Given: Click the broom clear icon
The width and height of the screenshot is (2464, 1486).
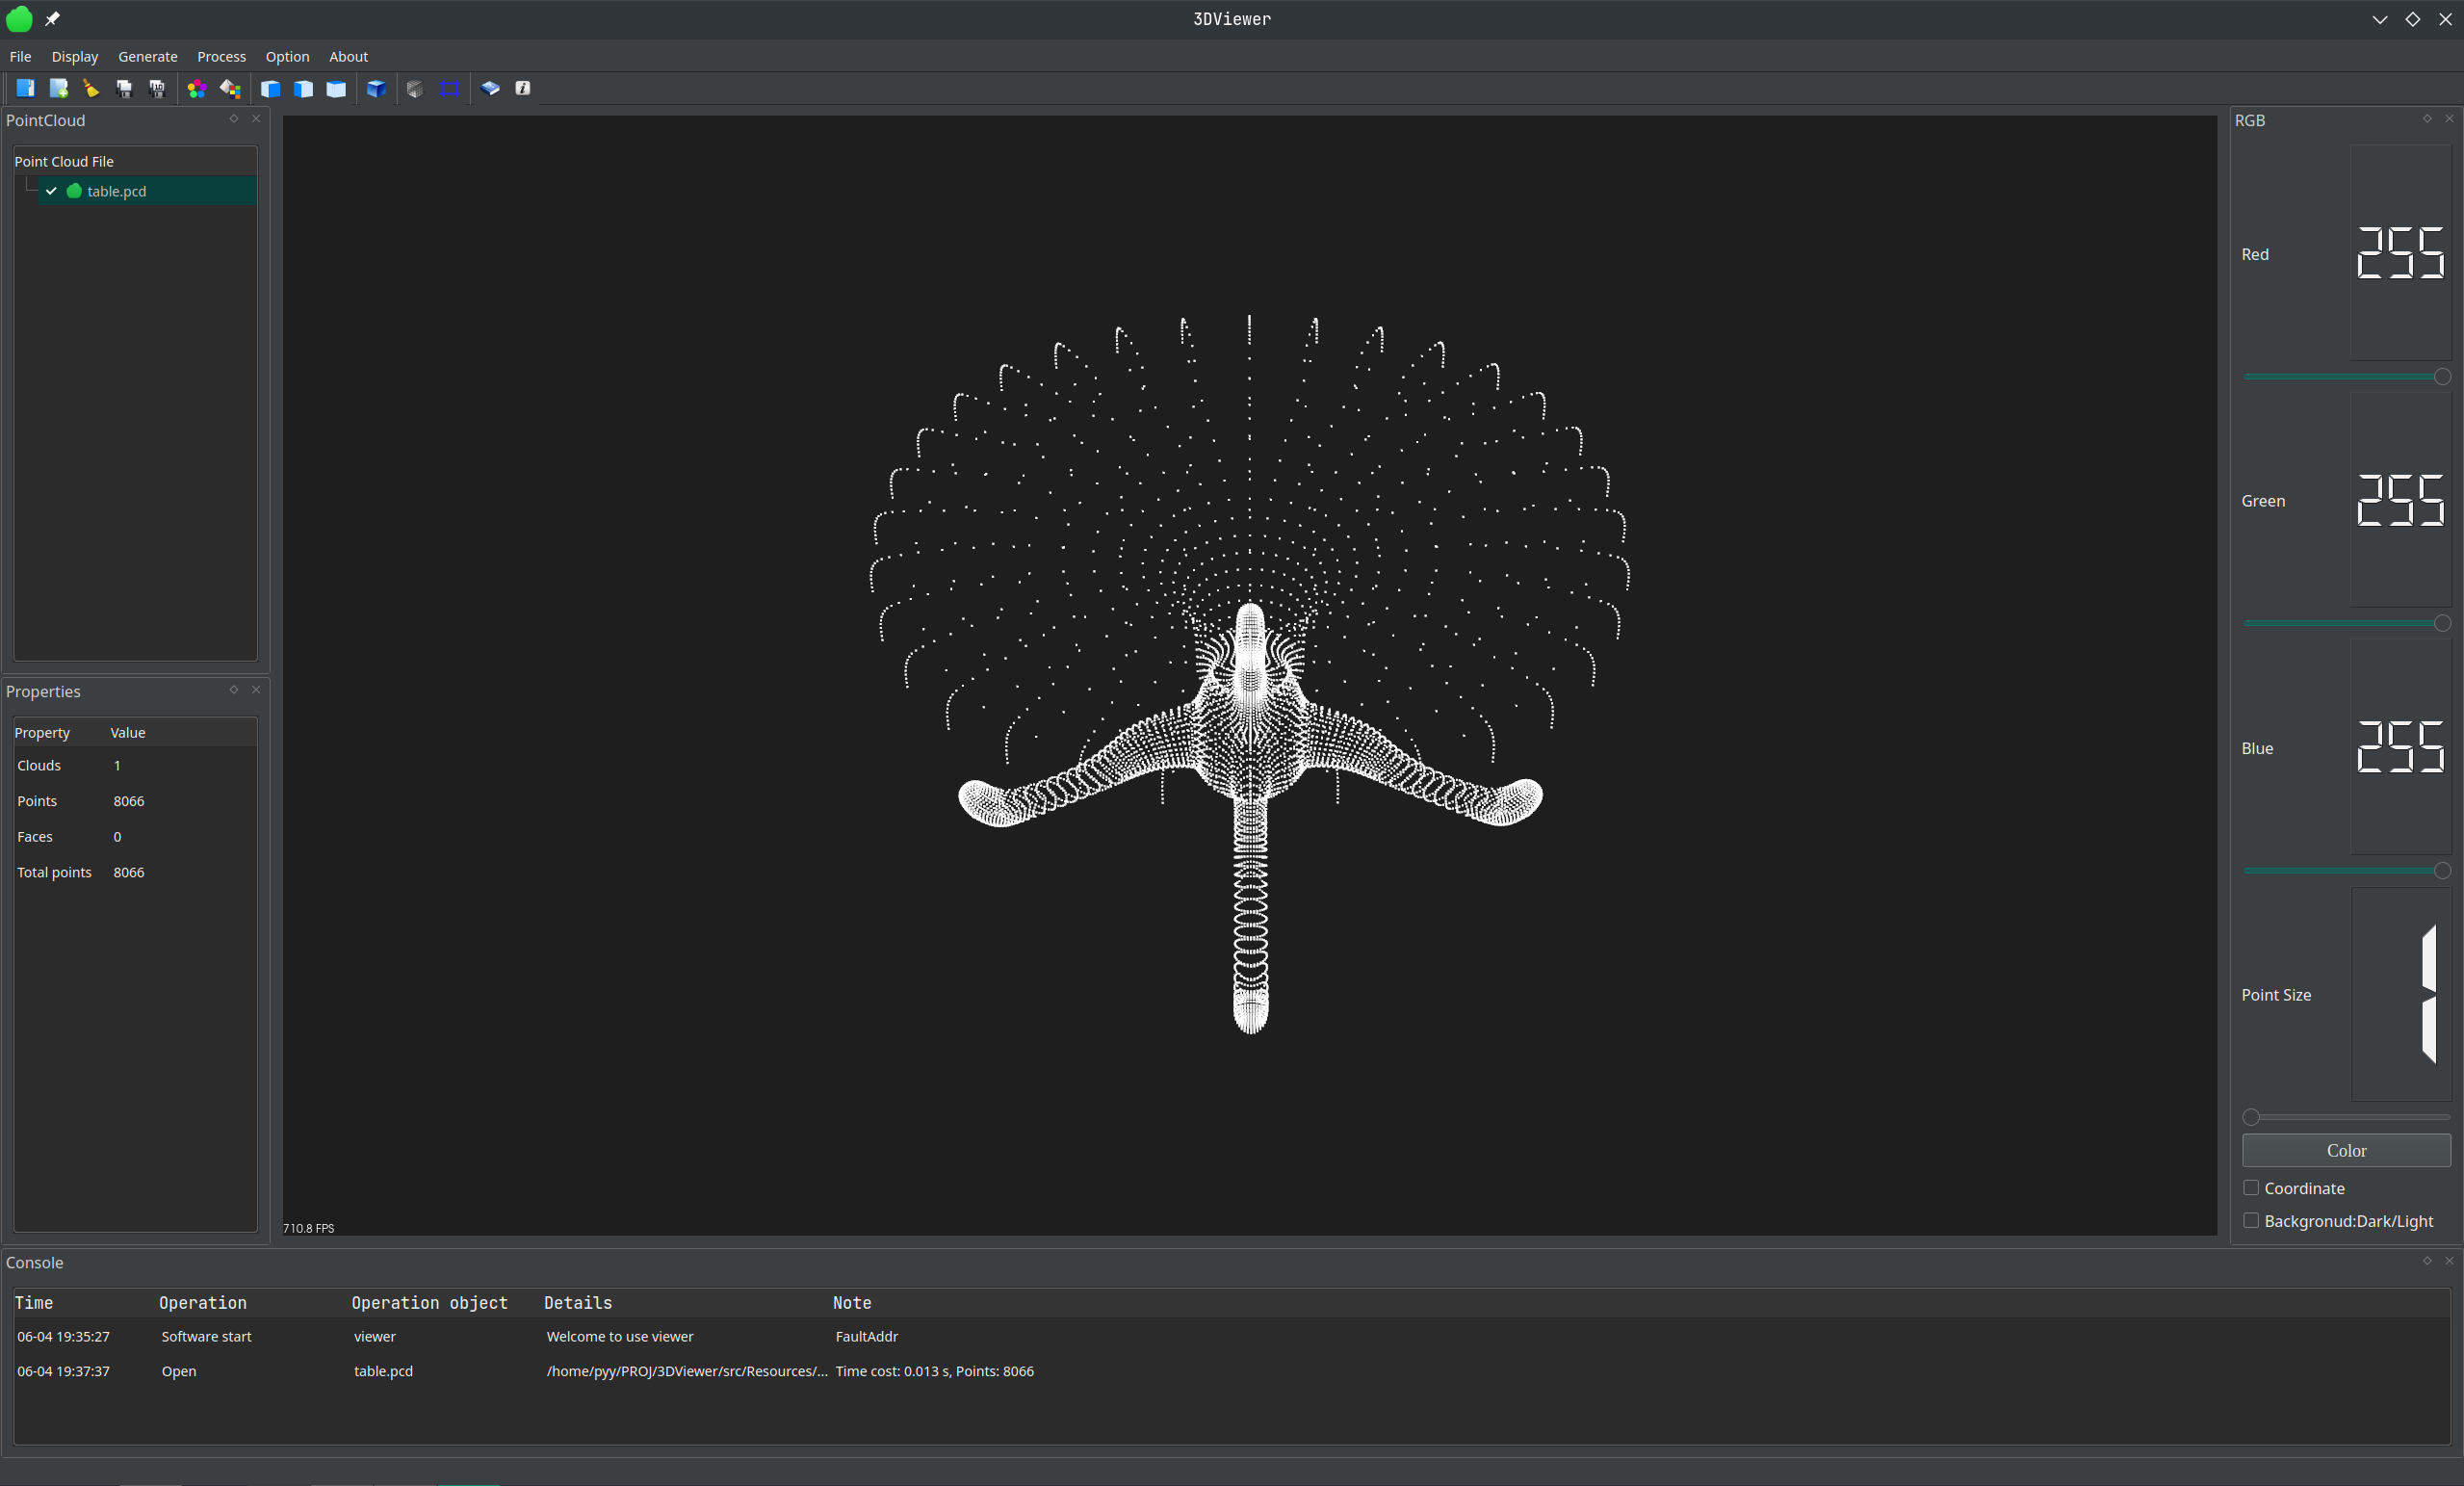Looking at the screenshot, I should tap(91, 88).
